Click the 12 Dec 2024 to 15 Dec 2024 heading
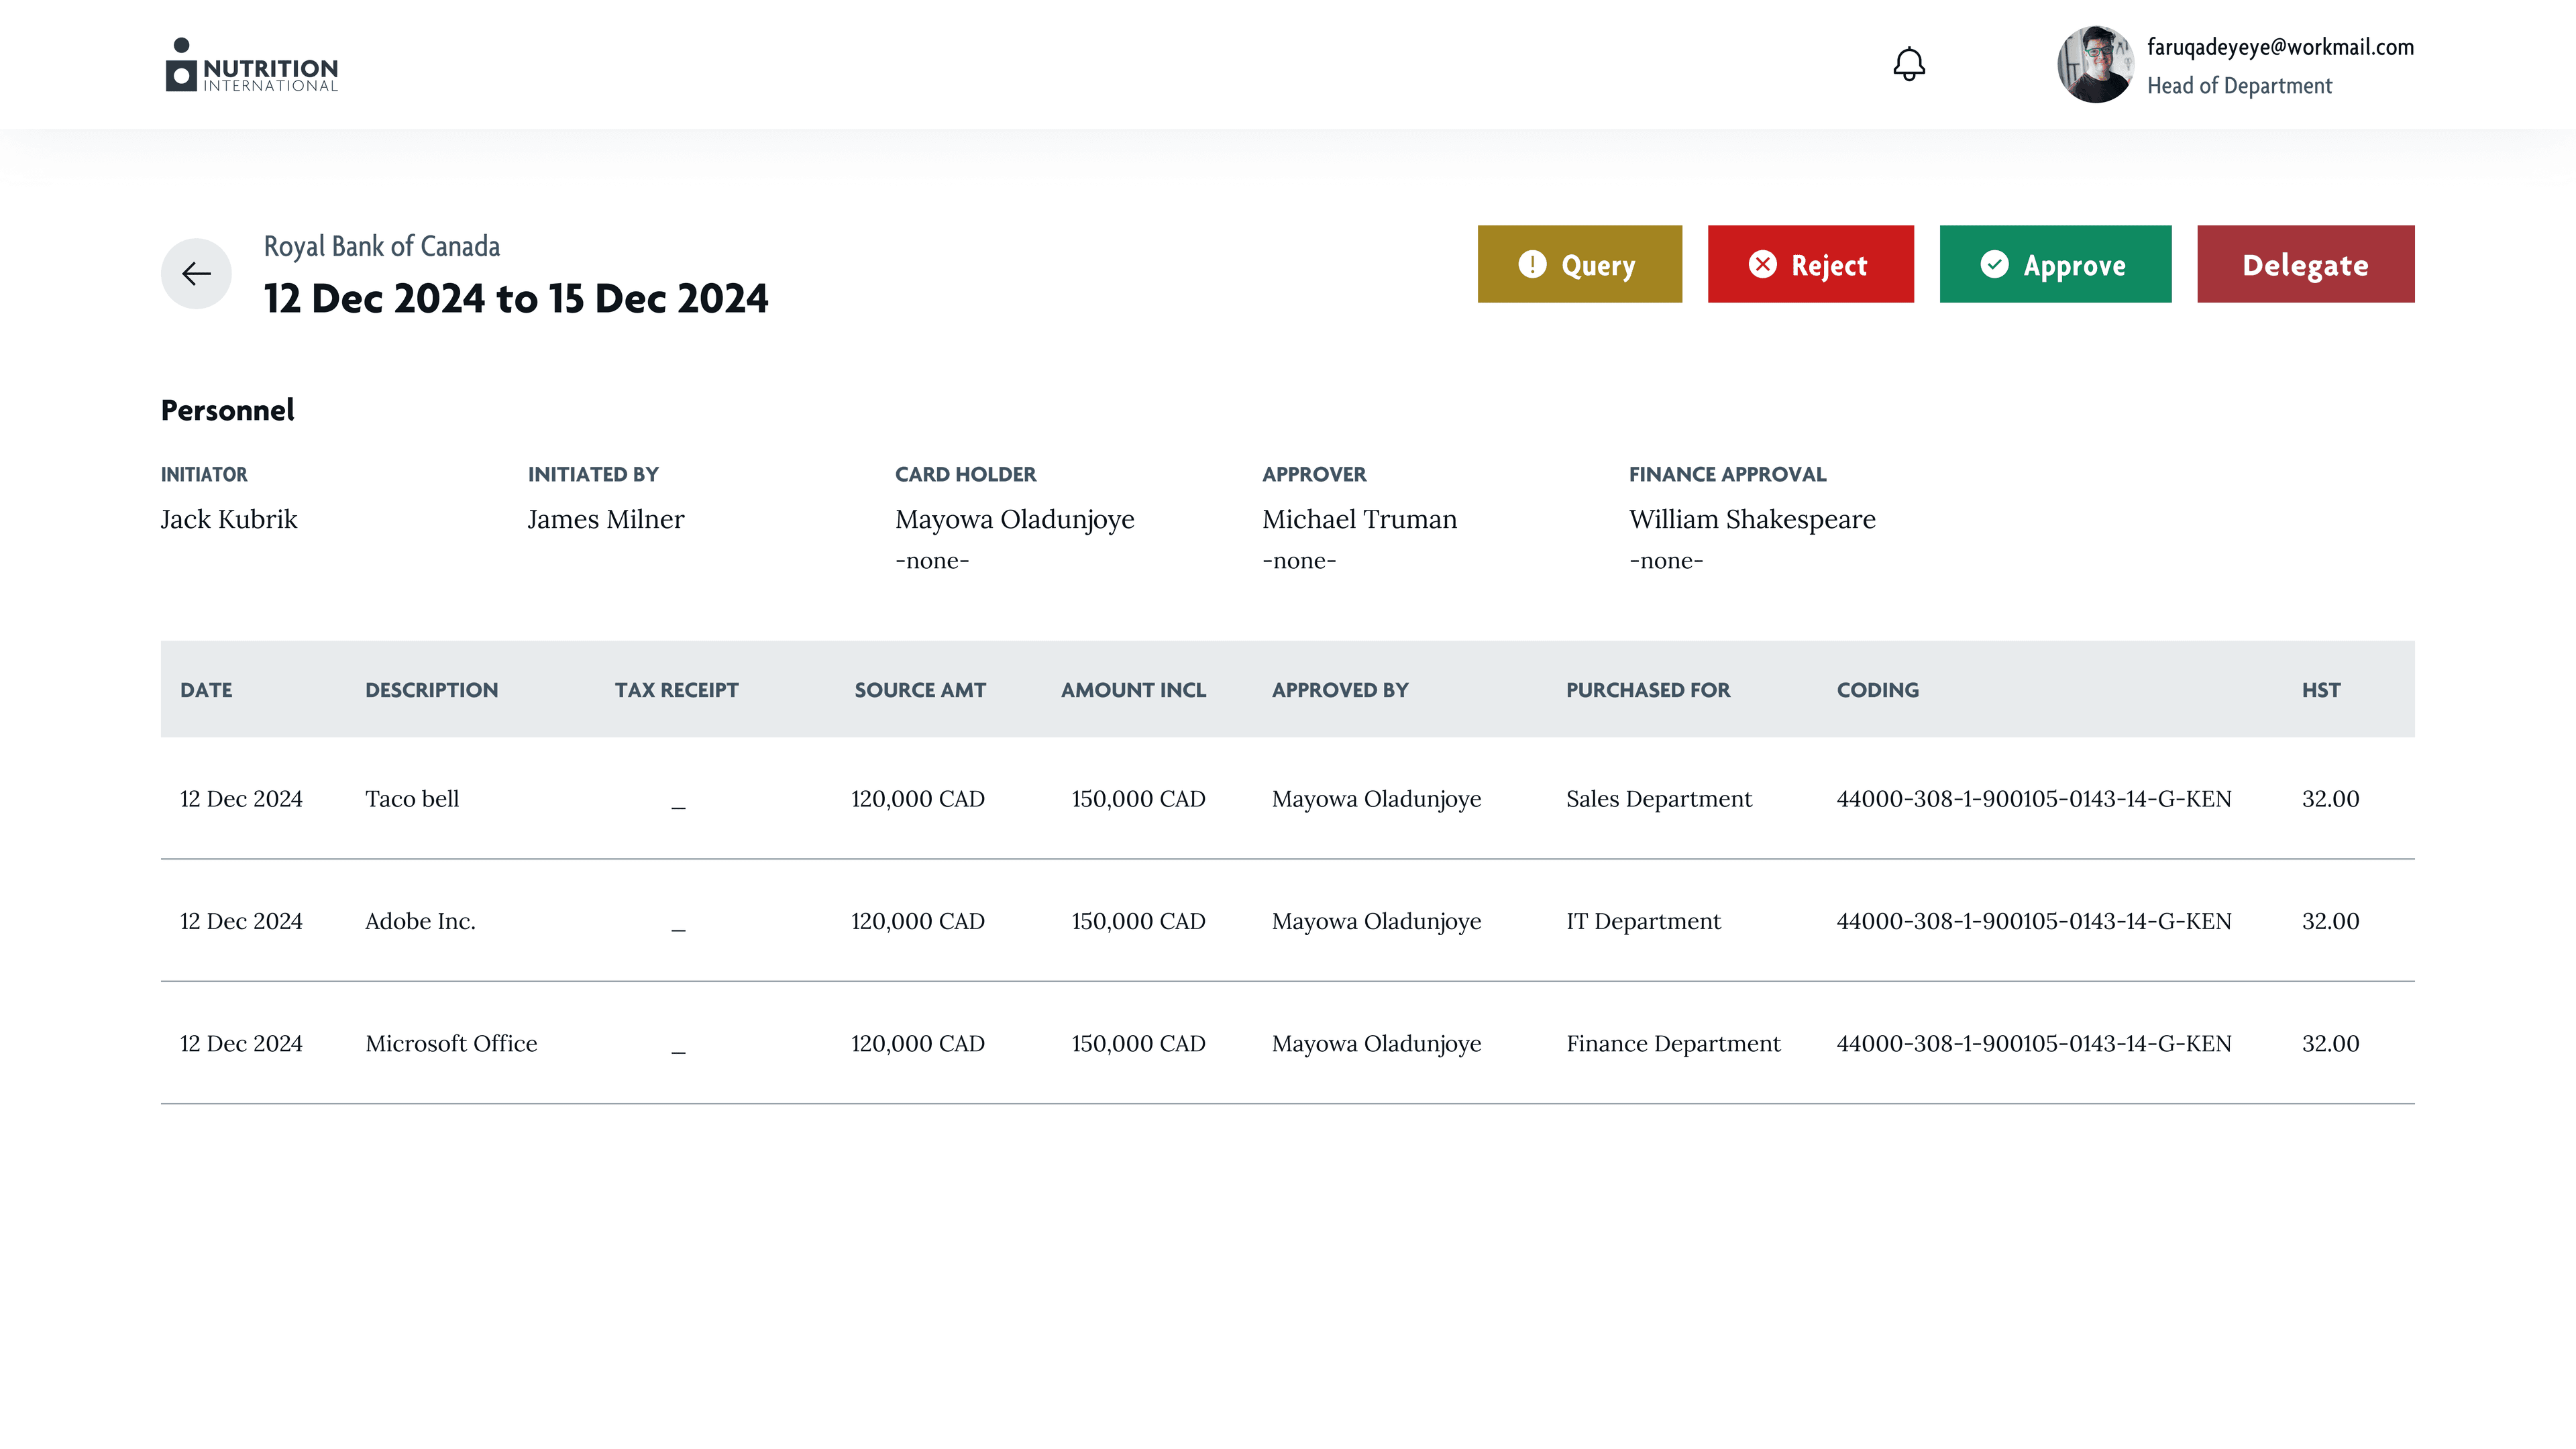The width and height of the screenshot is (2576, 1449). click(516, 298)
